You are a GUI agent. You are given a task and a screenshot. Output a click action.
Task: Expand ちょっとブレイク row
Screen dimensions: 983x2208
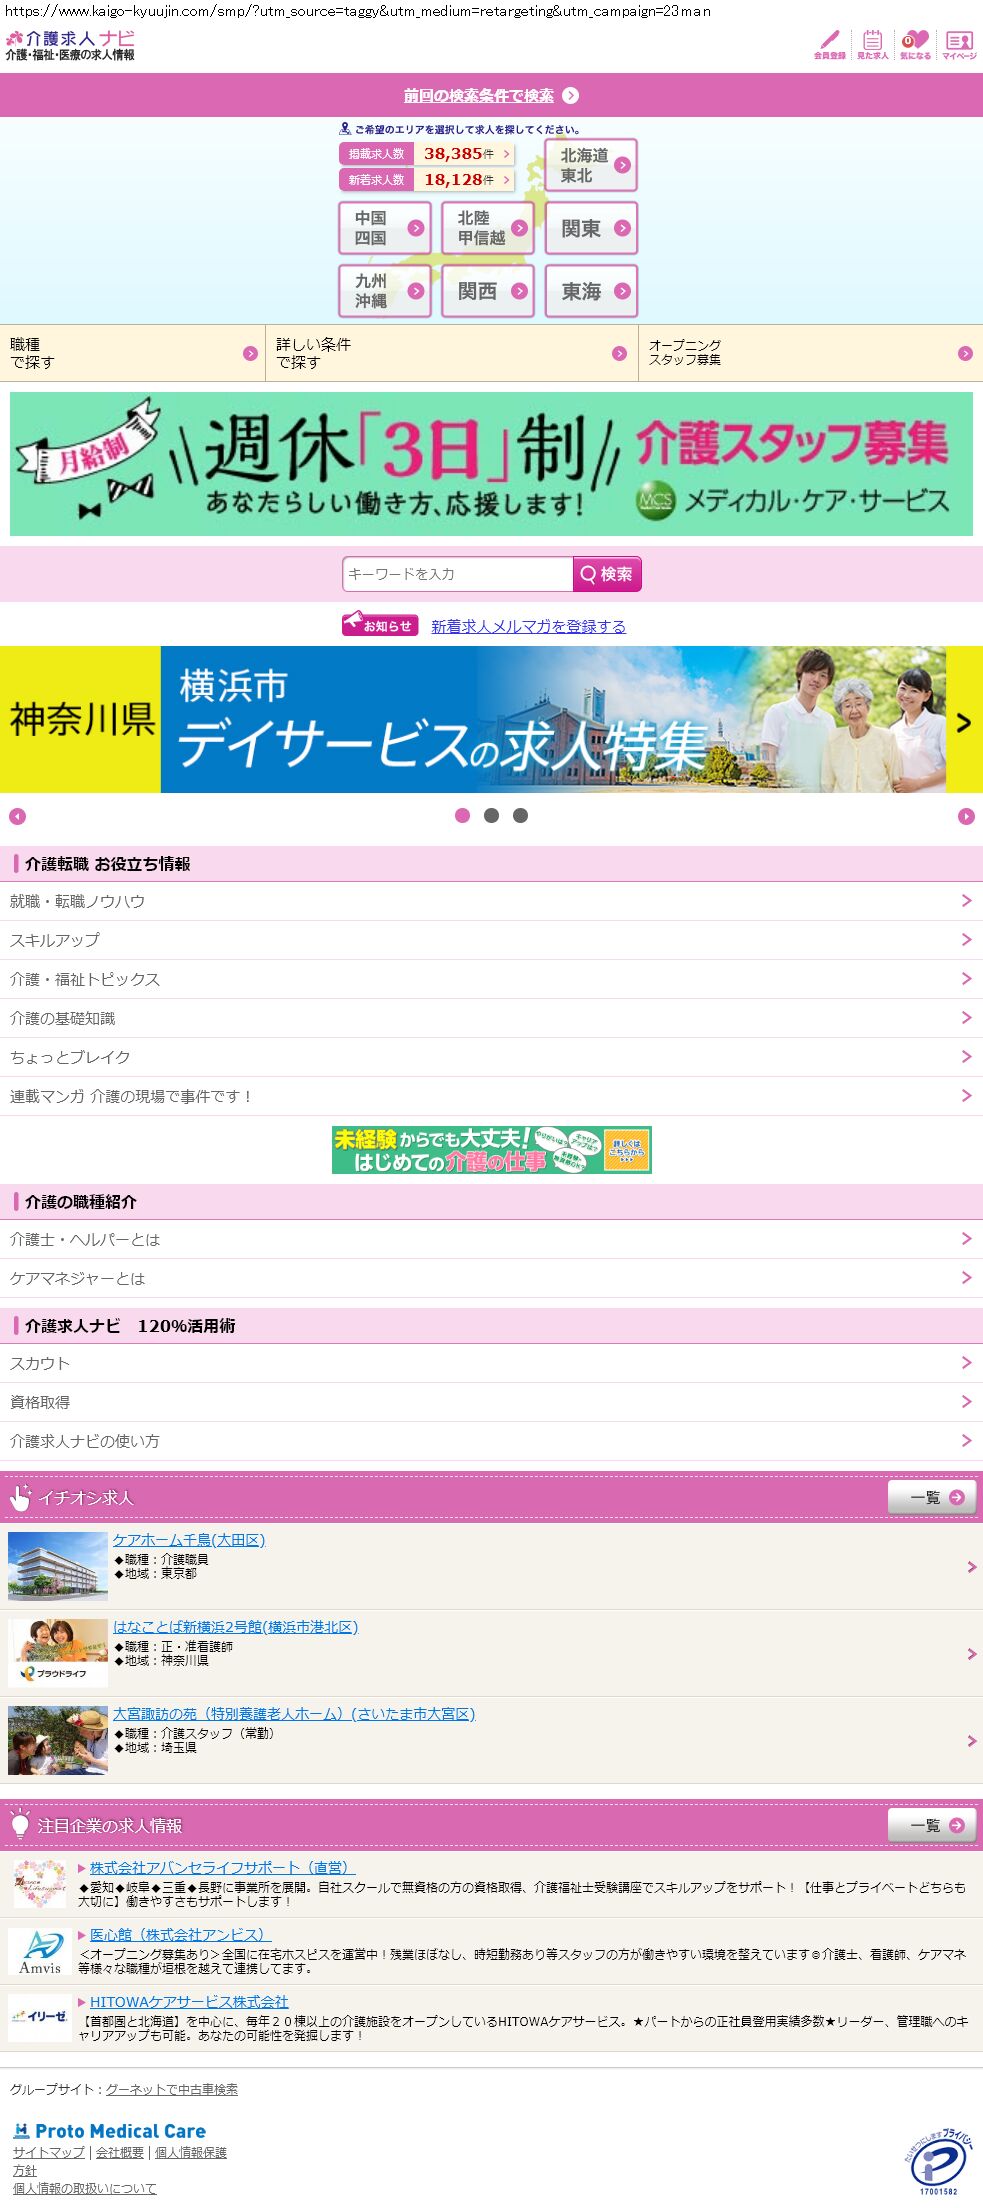(x=491, y=1057)
